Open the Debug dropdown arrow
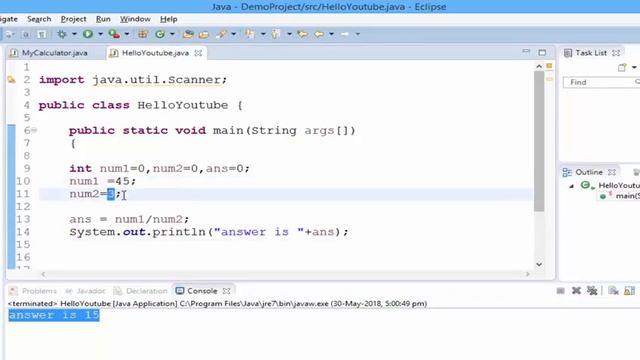Image resolution: width=640 pixels, height=360 pixels. (x=74, y=34)
